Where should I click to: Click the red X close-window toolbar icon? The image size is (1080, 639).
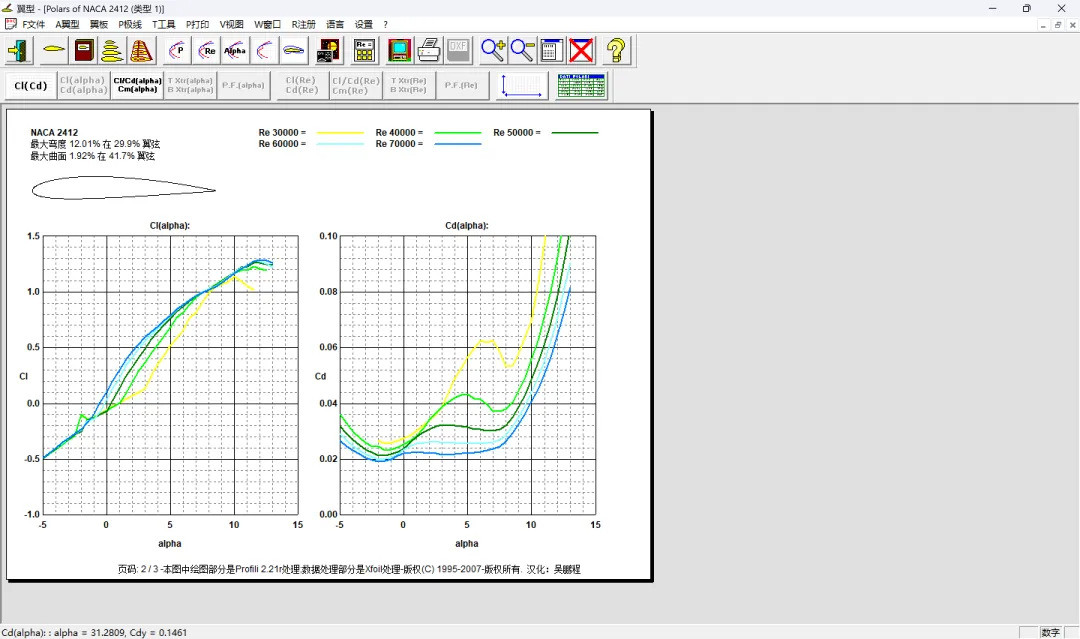tap(581, 50)
